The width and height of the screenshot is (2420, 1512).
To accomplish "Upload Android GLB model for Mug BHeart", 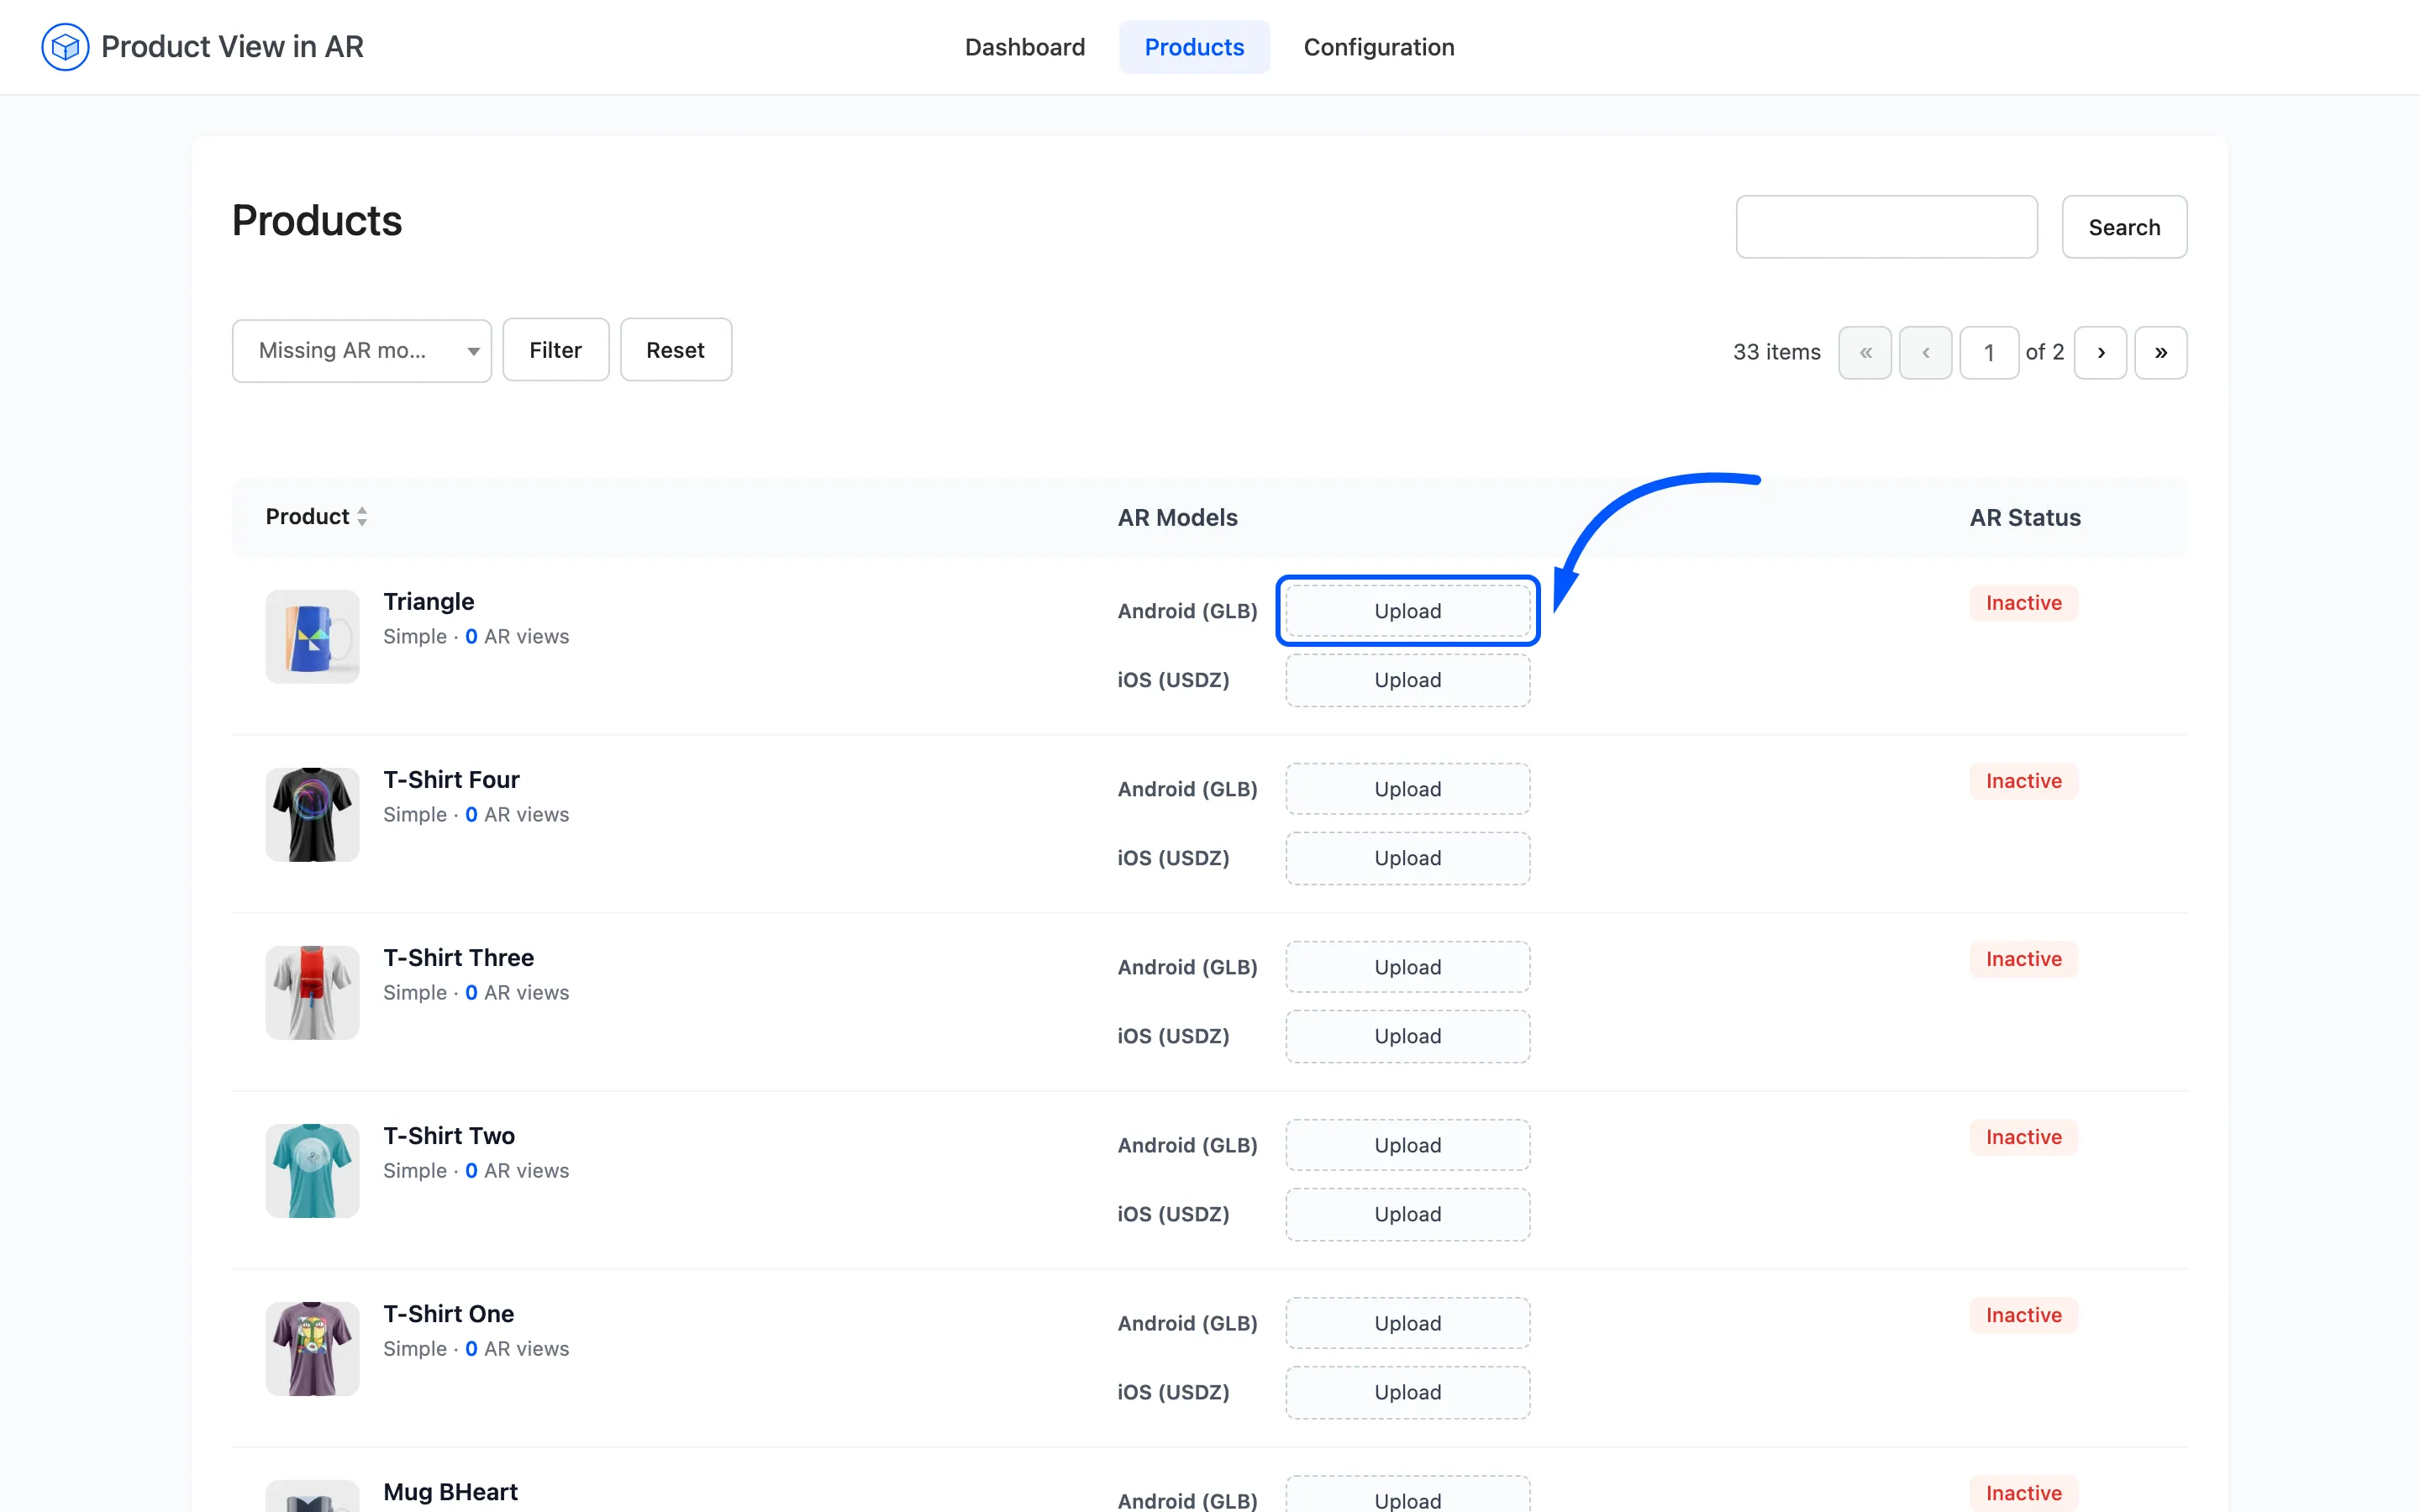I will 1407,1496.
